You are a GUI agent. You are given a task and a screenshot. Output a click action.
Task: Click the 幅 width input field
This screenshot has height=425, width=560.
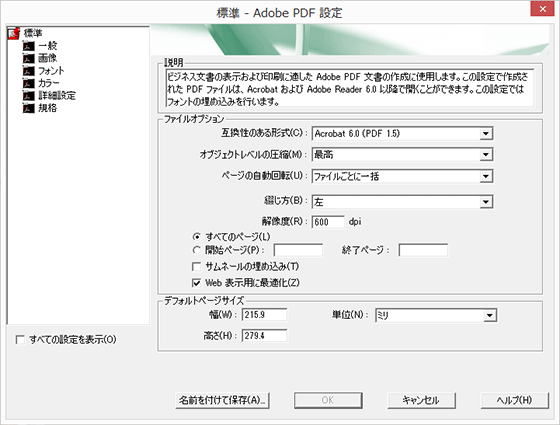click(x=264, y=315)
